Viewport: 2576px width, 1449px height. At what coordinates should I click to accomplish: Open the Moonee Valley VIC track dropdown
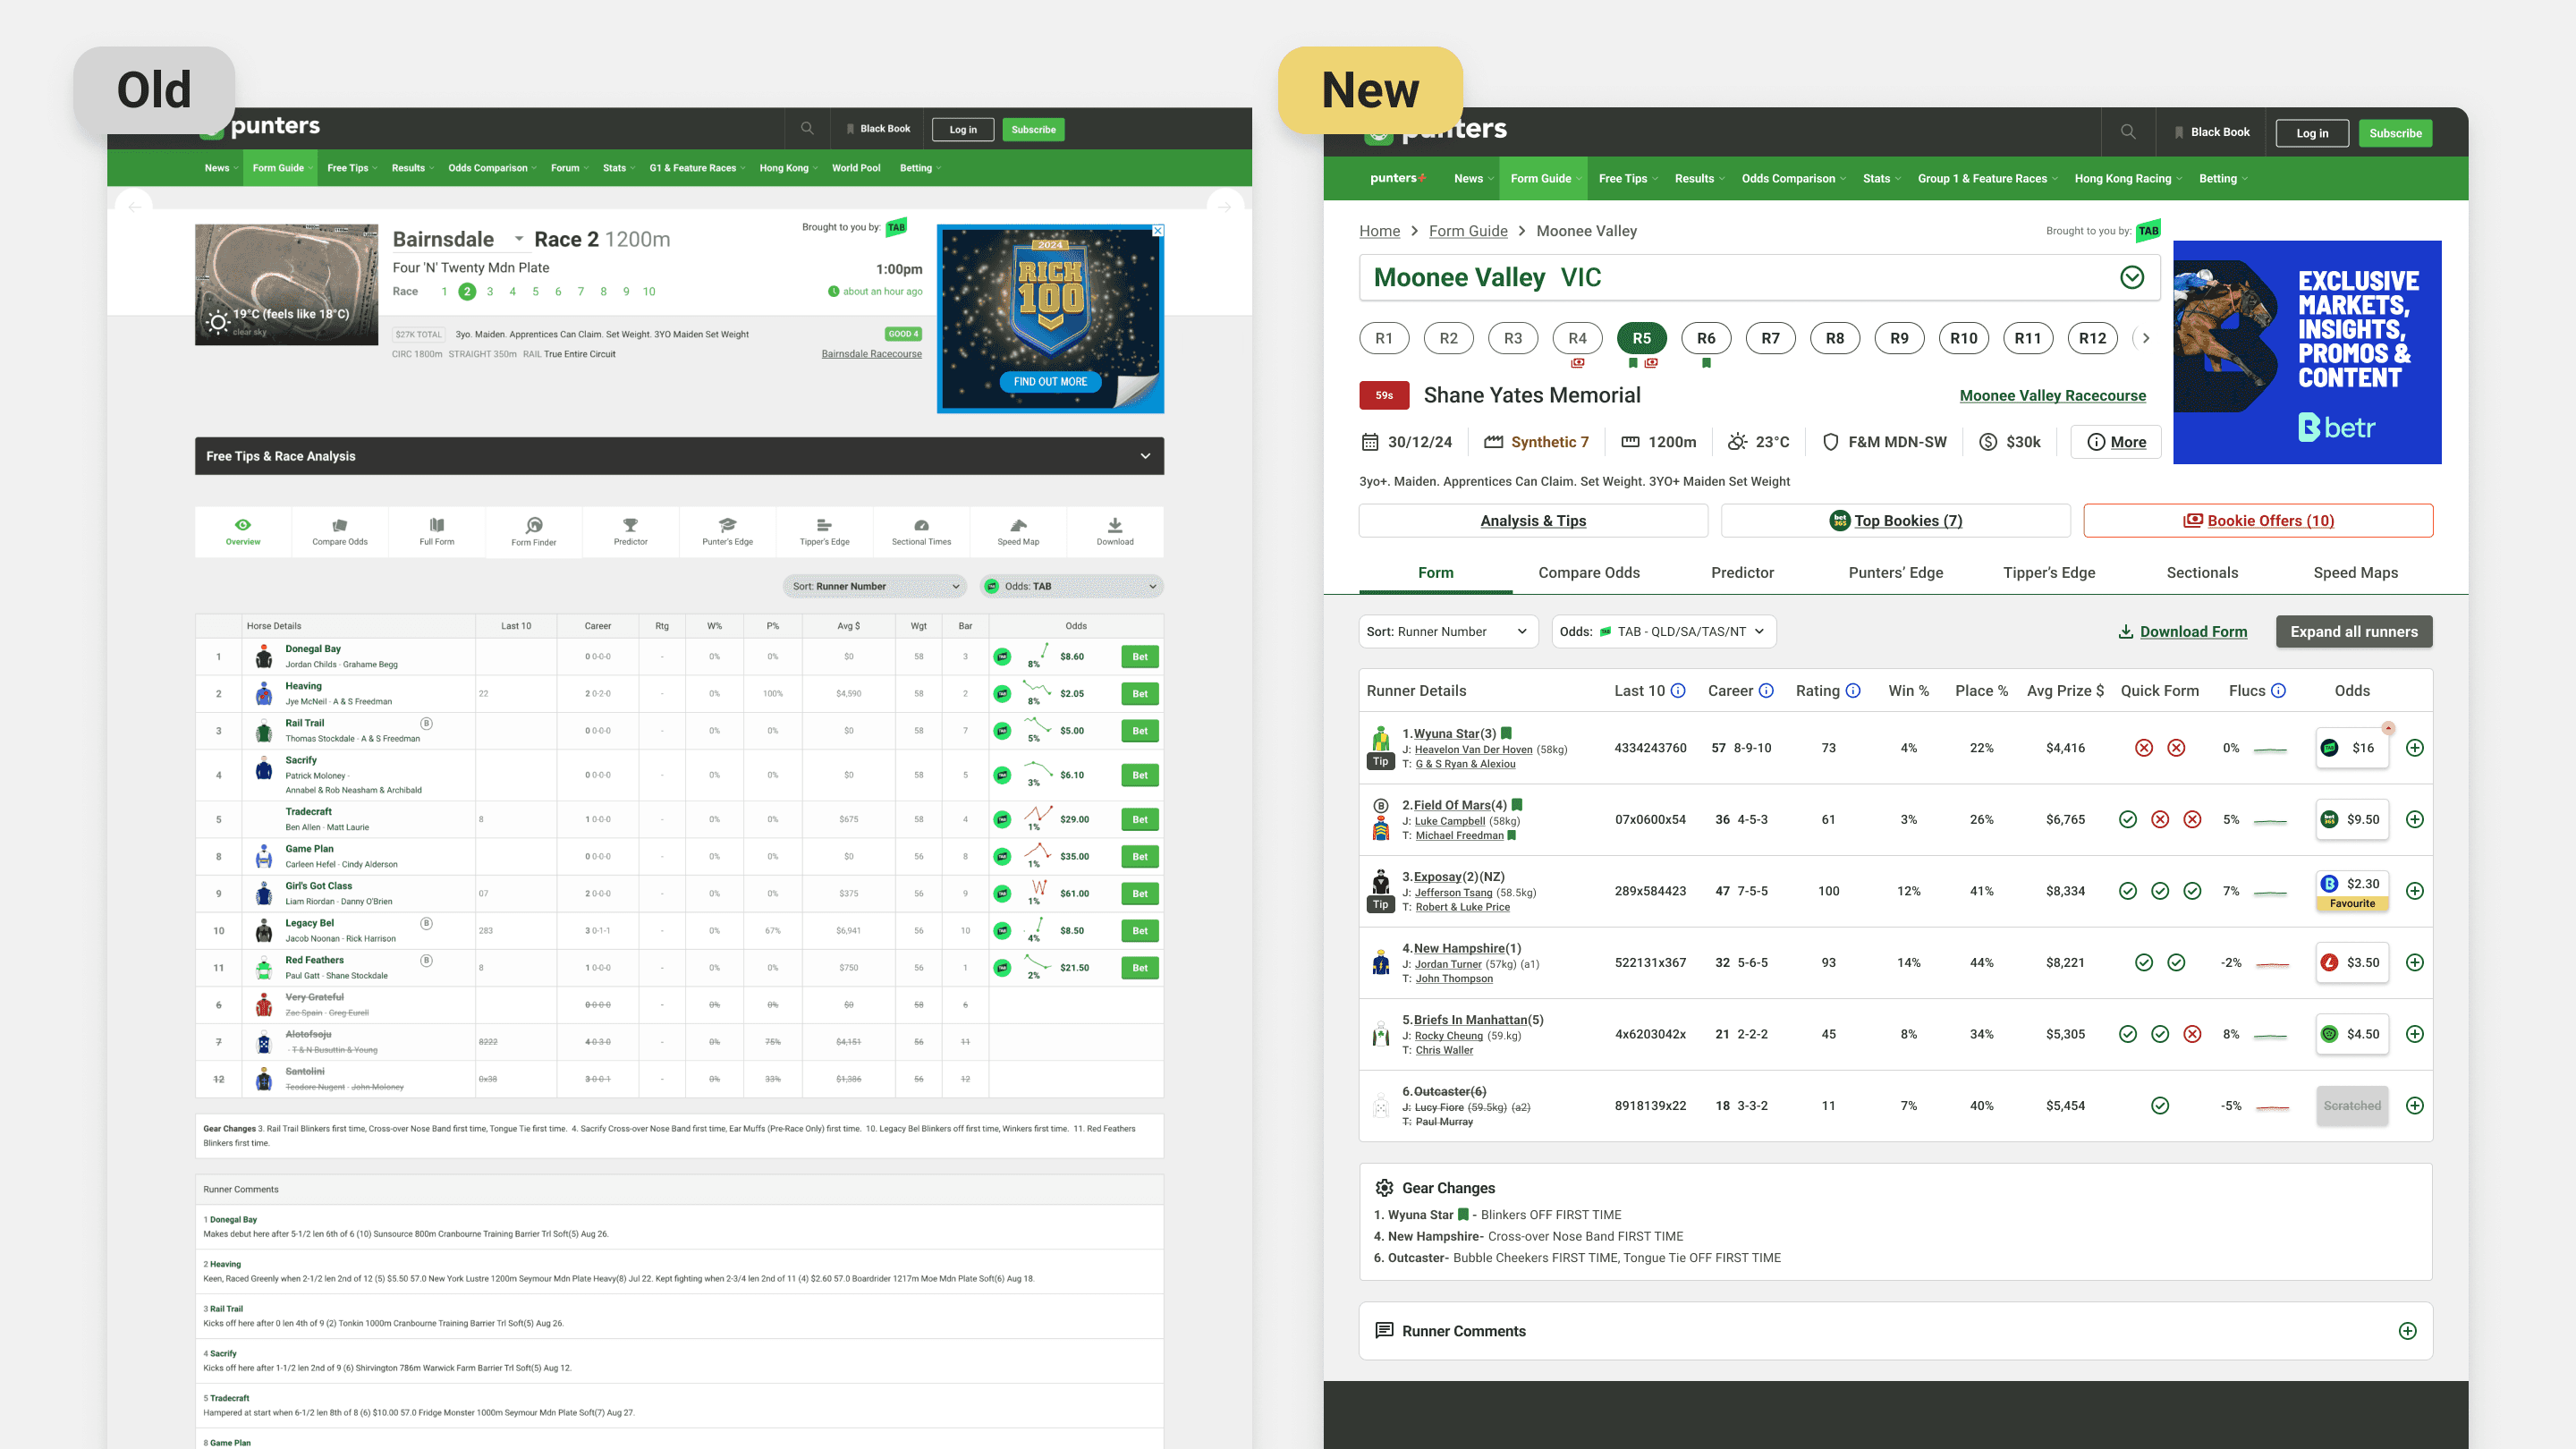2131,277
